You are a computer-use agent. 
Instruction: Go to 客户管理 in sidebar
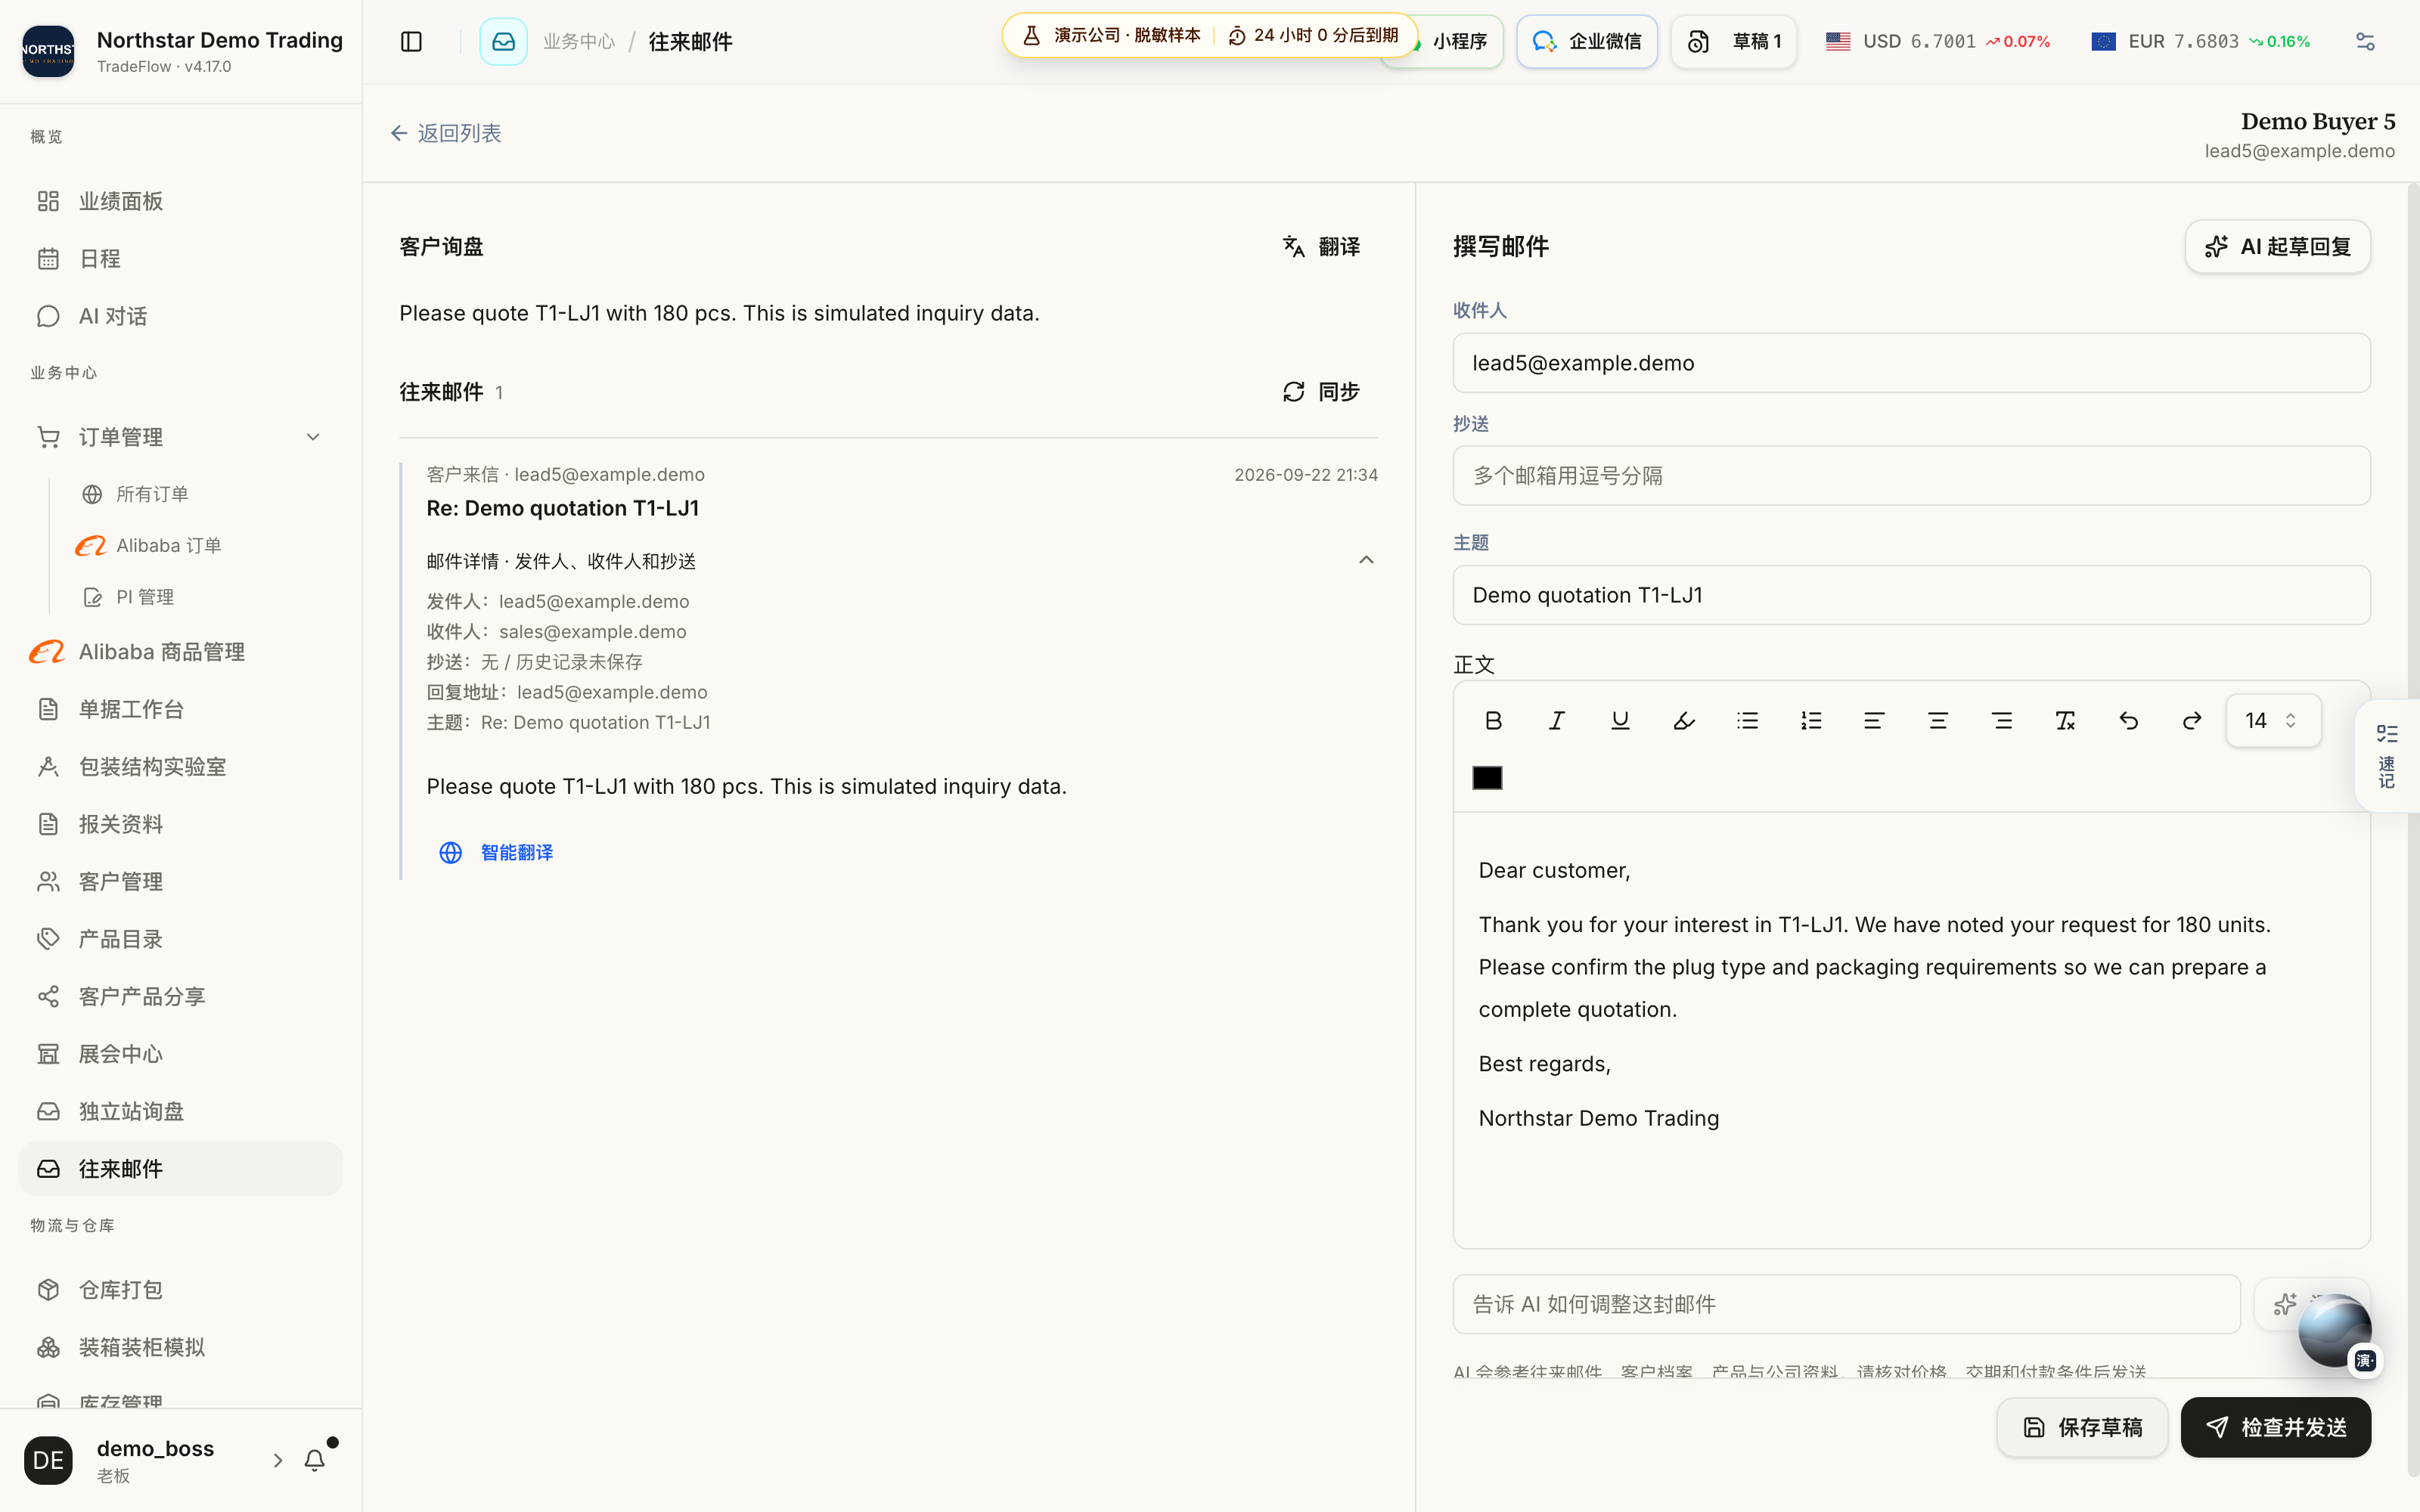tap(181, 881)
